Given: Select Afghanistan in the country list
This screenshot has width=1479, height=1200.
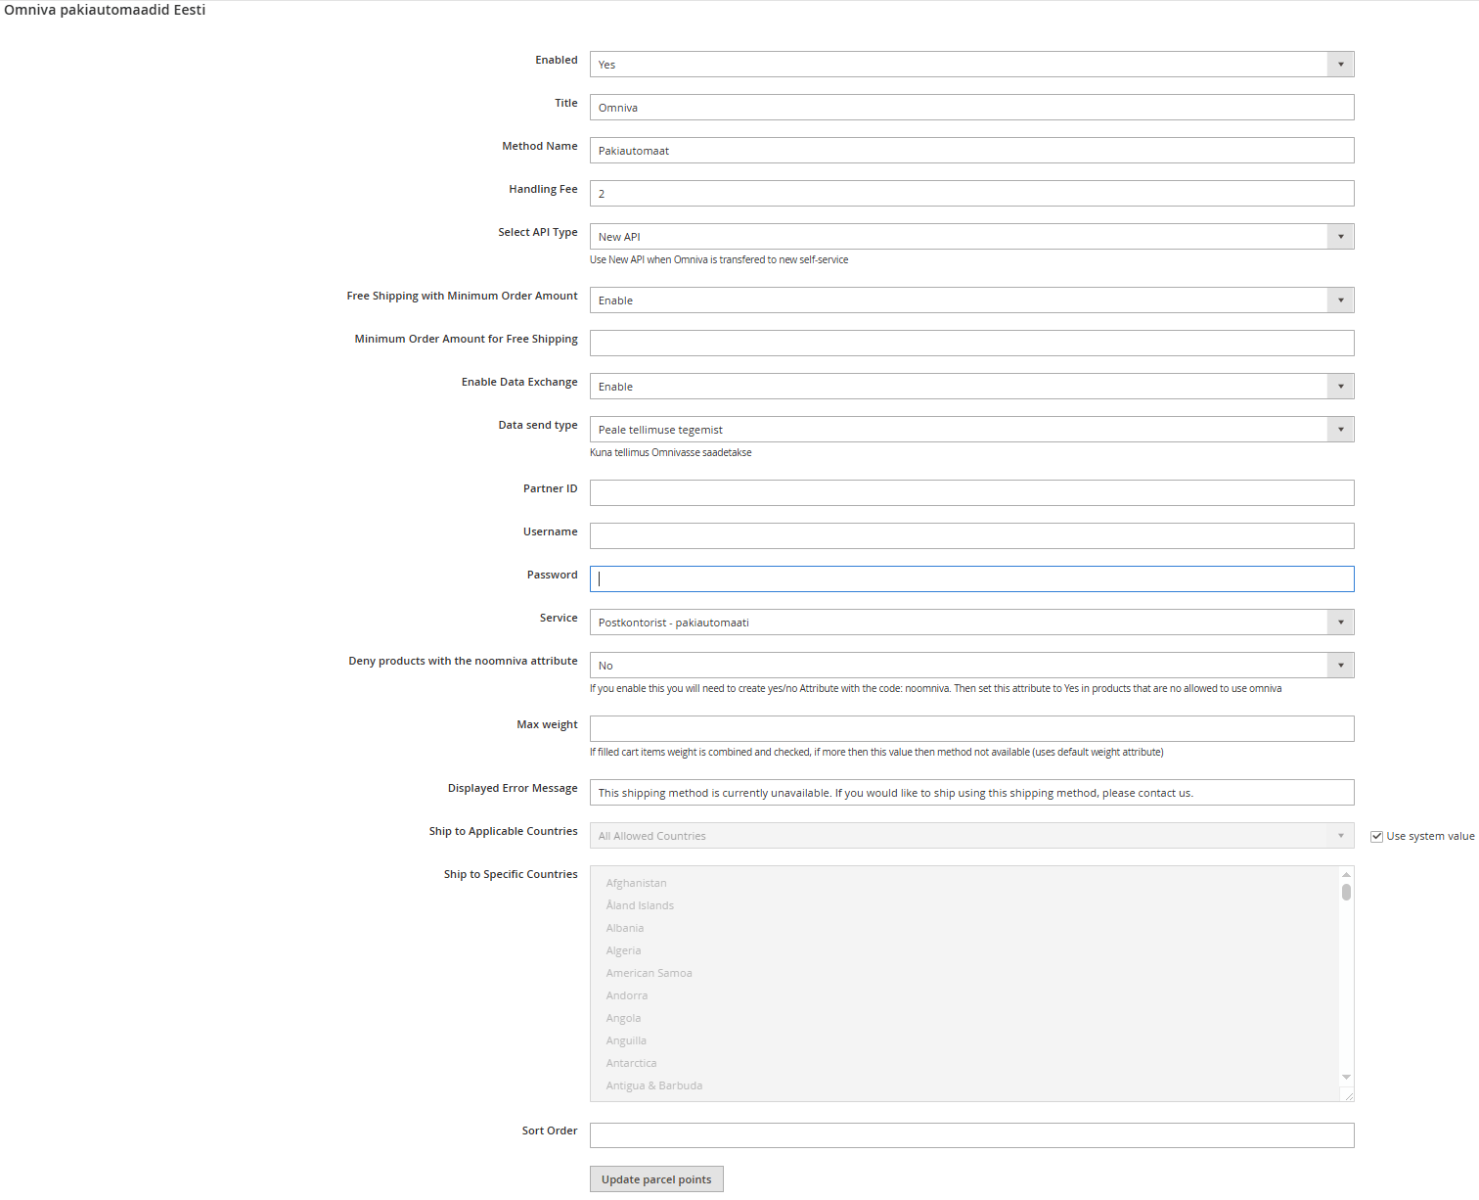Looking at the screenshot, I should [636, 882].
